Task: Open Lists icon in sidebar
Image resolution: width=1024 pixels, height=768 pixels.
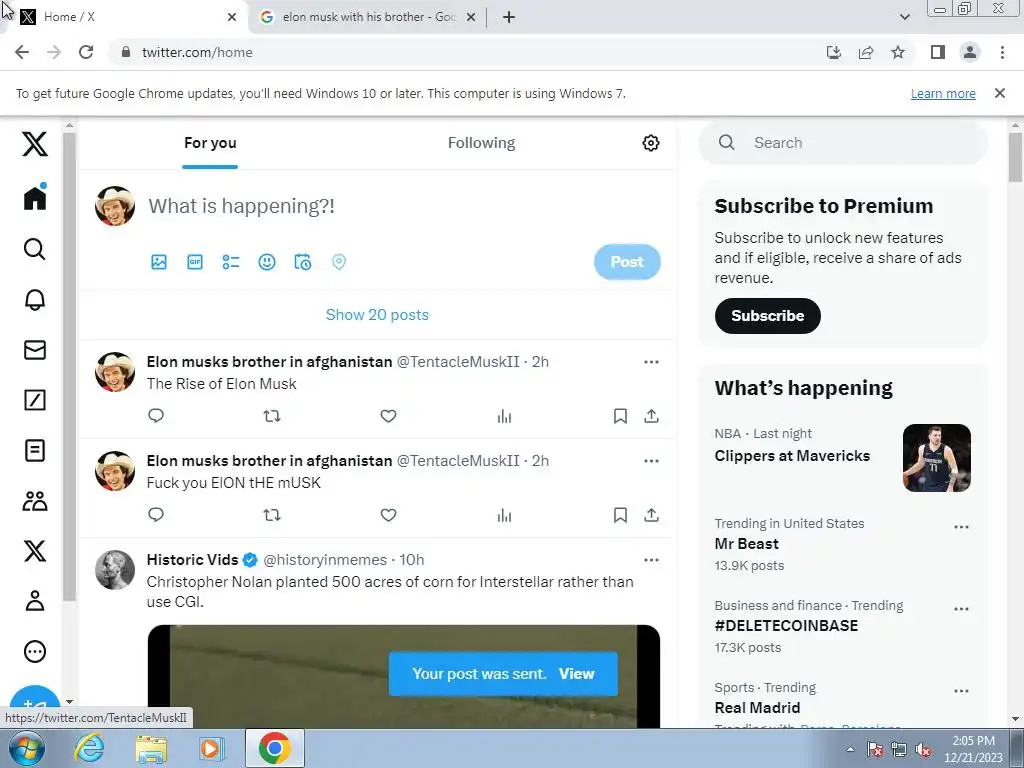Action: pyautogui.click(x=35, y=450)
